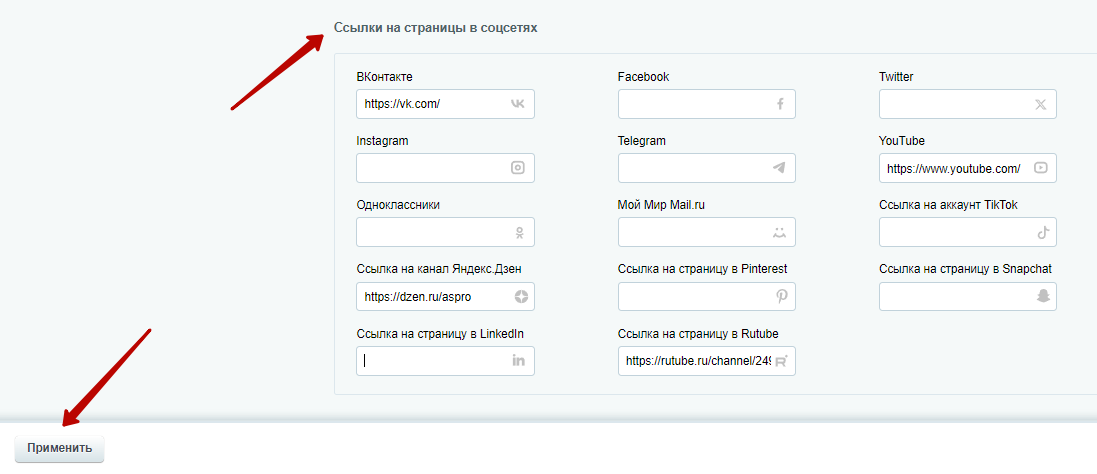Click the YouTube play icon
1097x474 pixels.
(1040, 168)
